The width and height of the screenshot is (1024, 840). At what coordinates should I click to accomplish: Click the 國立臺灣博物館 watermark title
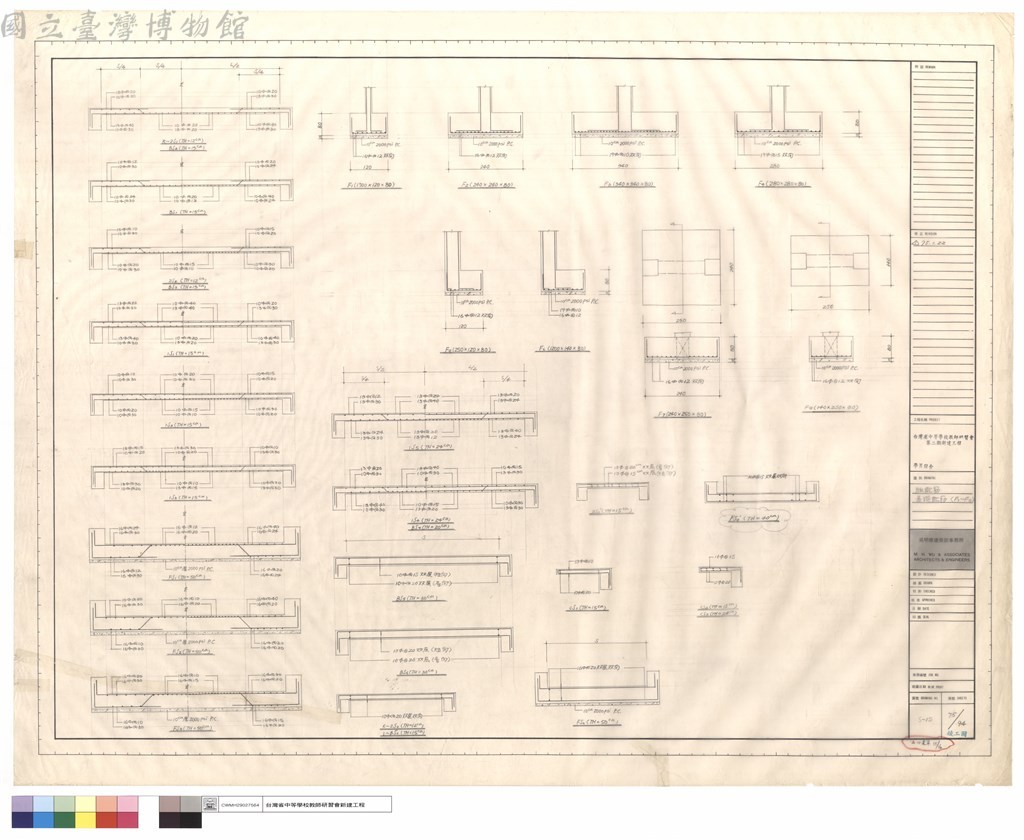[x=124, y=26]
